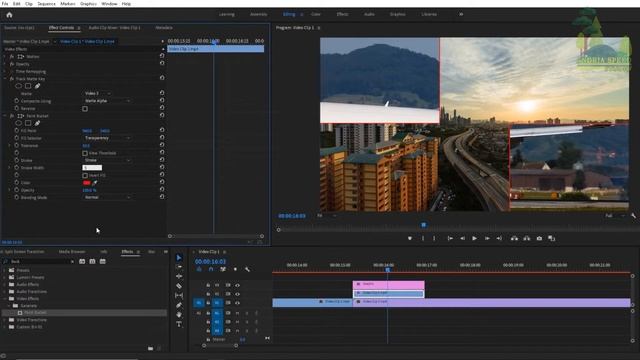This screenshot has width=640, height=360.
Task: Click the Extract button
Action: [527, 238]
